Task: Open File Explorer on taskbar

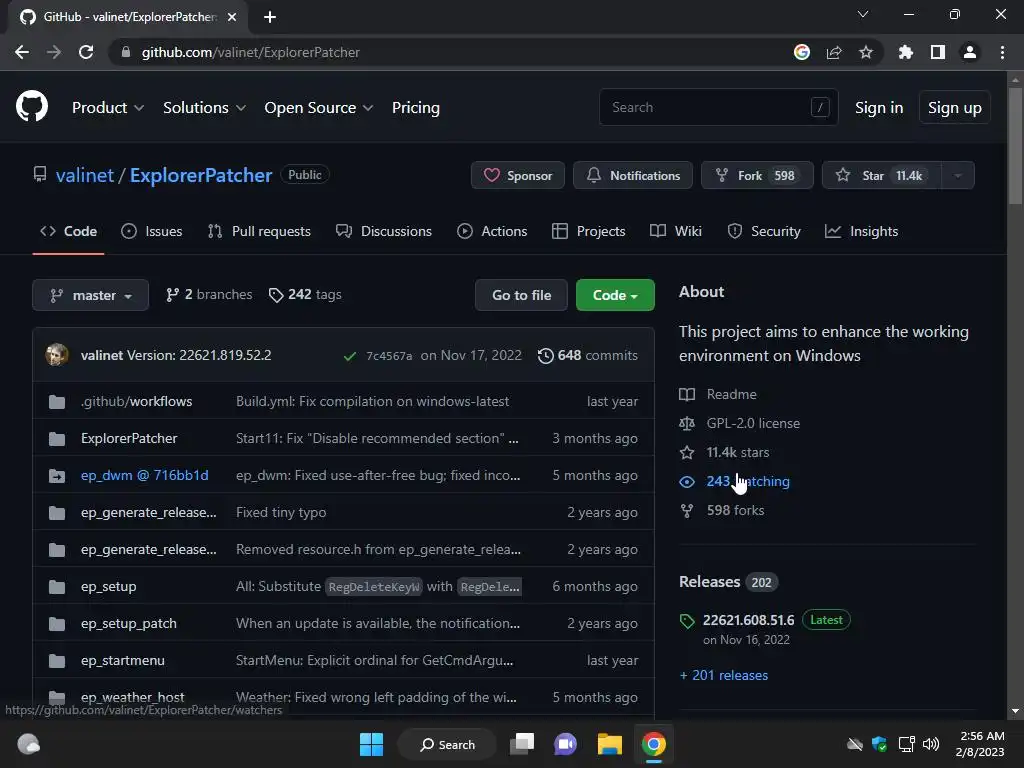Action: [x=609, y=744]
